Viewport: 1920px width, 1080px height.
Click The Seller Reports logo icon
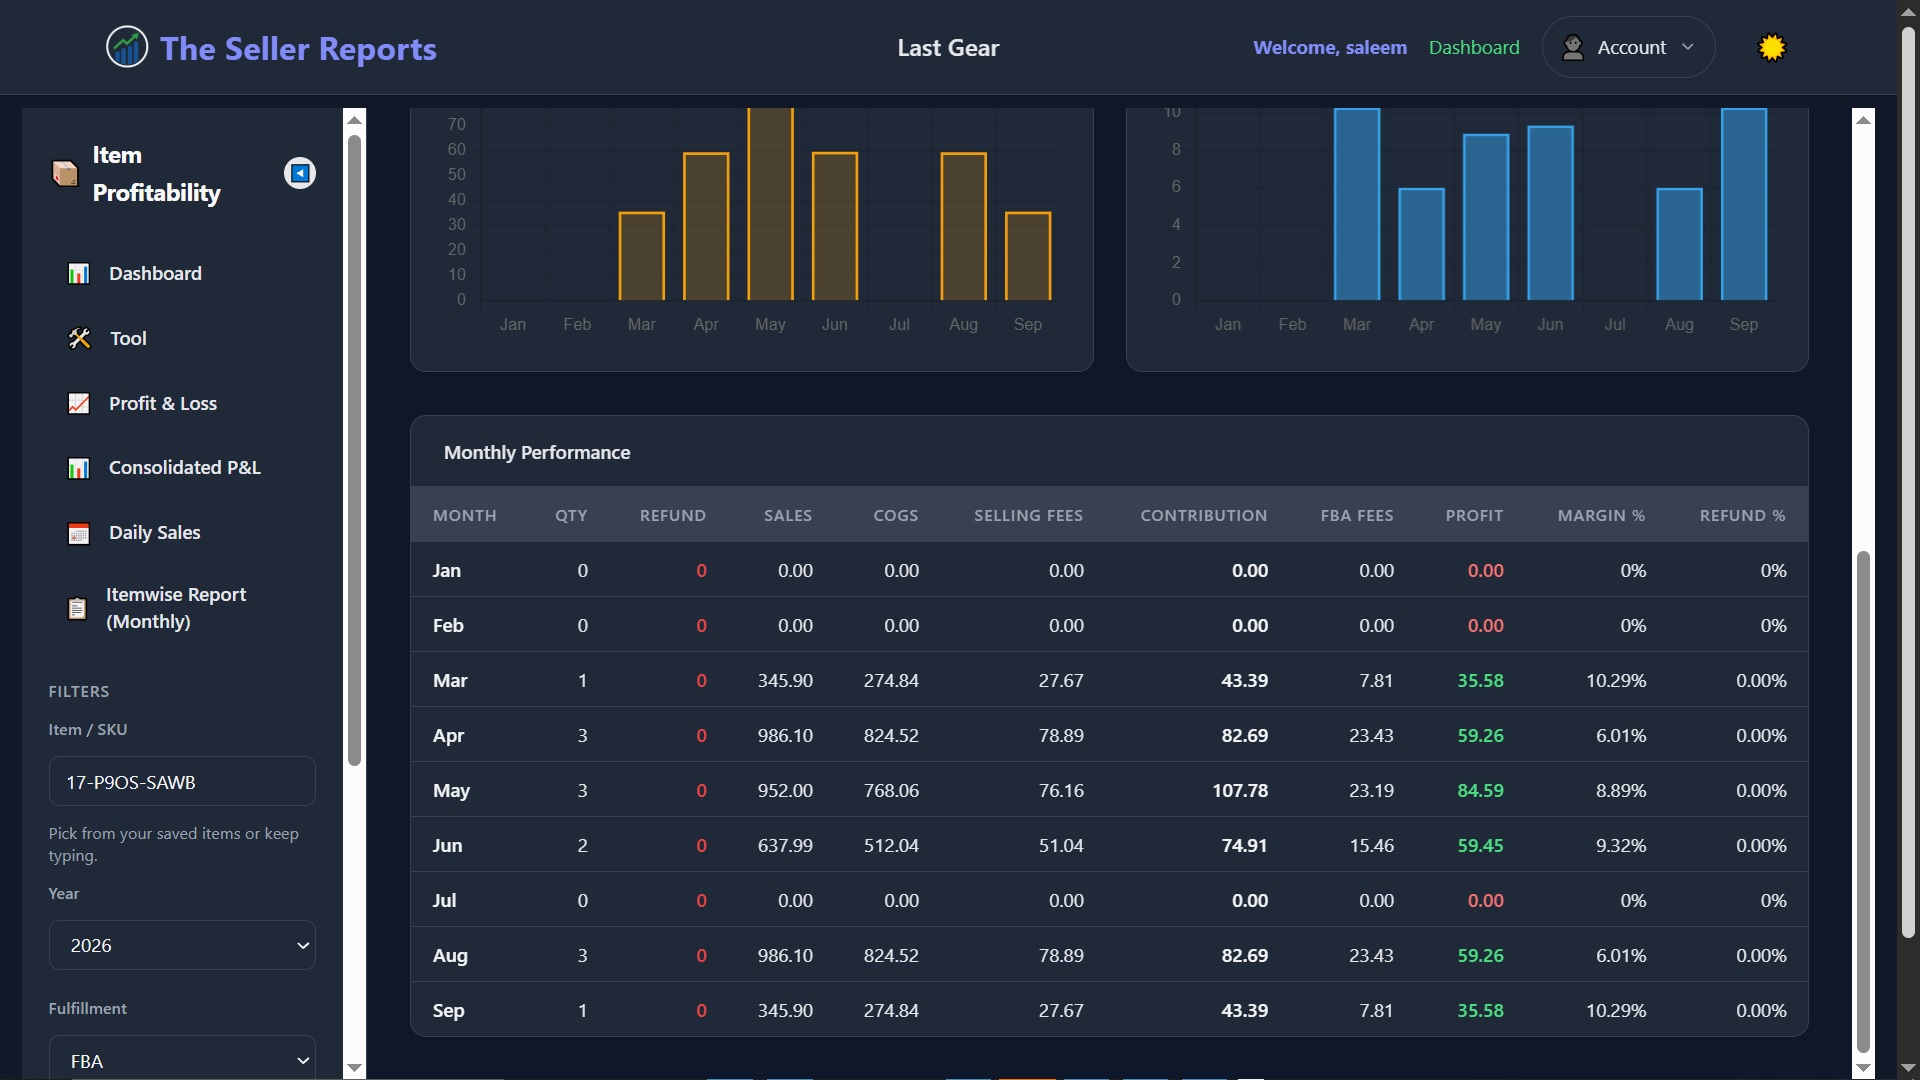(x=127, y=47)
